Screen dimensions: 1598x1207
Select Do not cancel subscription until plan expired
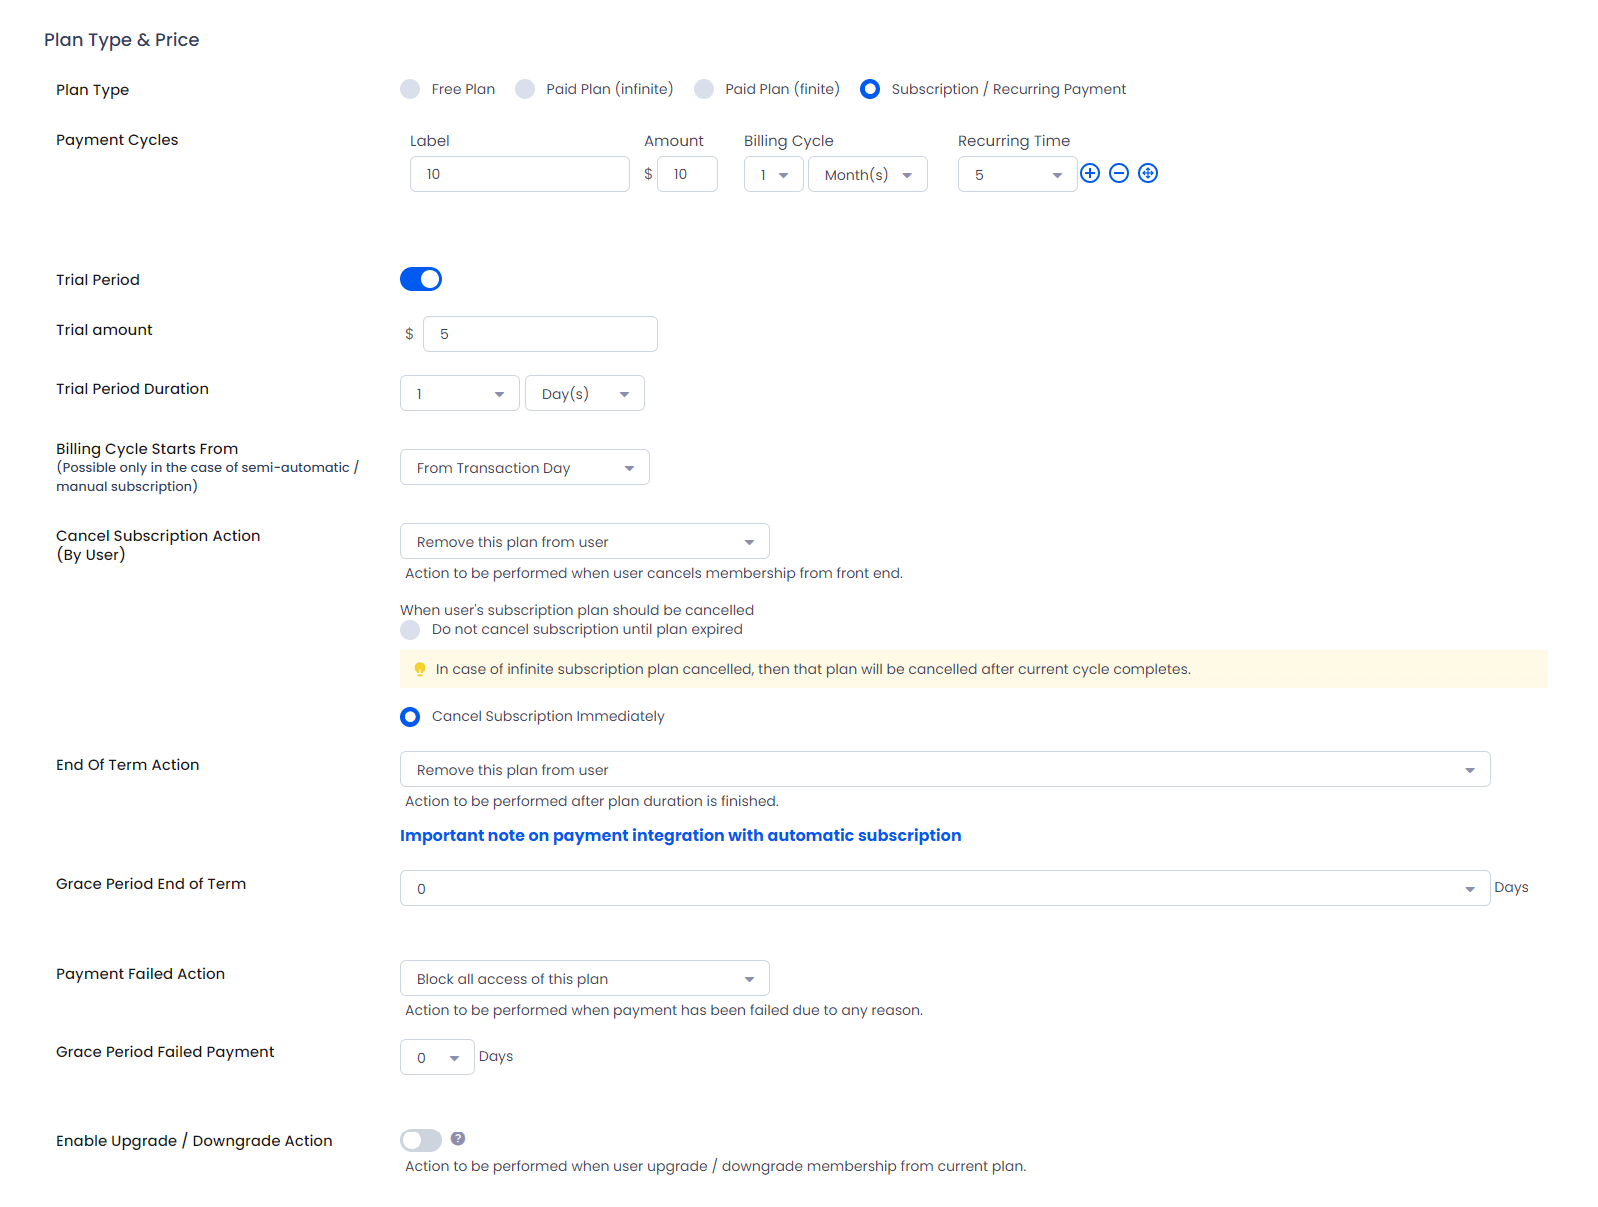pyautogui.click(x=410, y=629)
